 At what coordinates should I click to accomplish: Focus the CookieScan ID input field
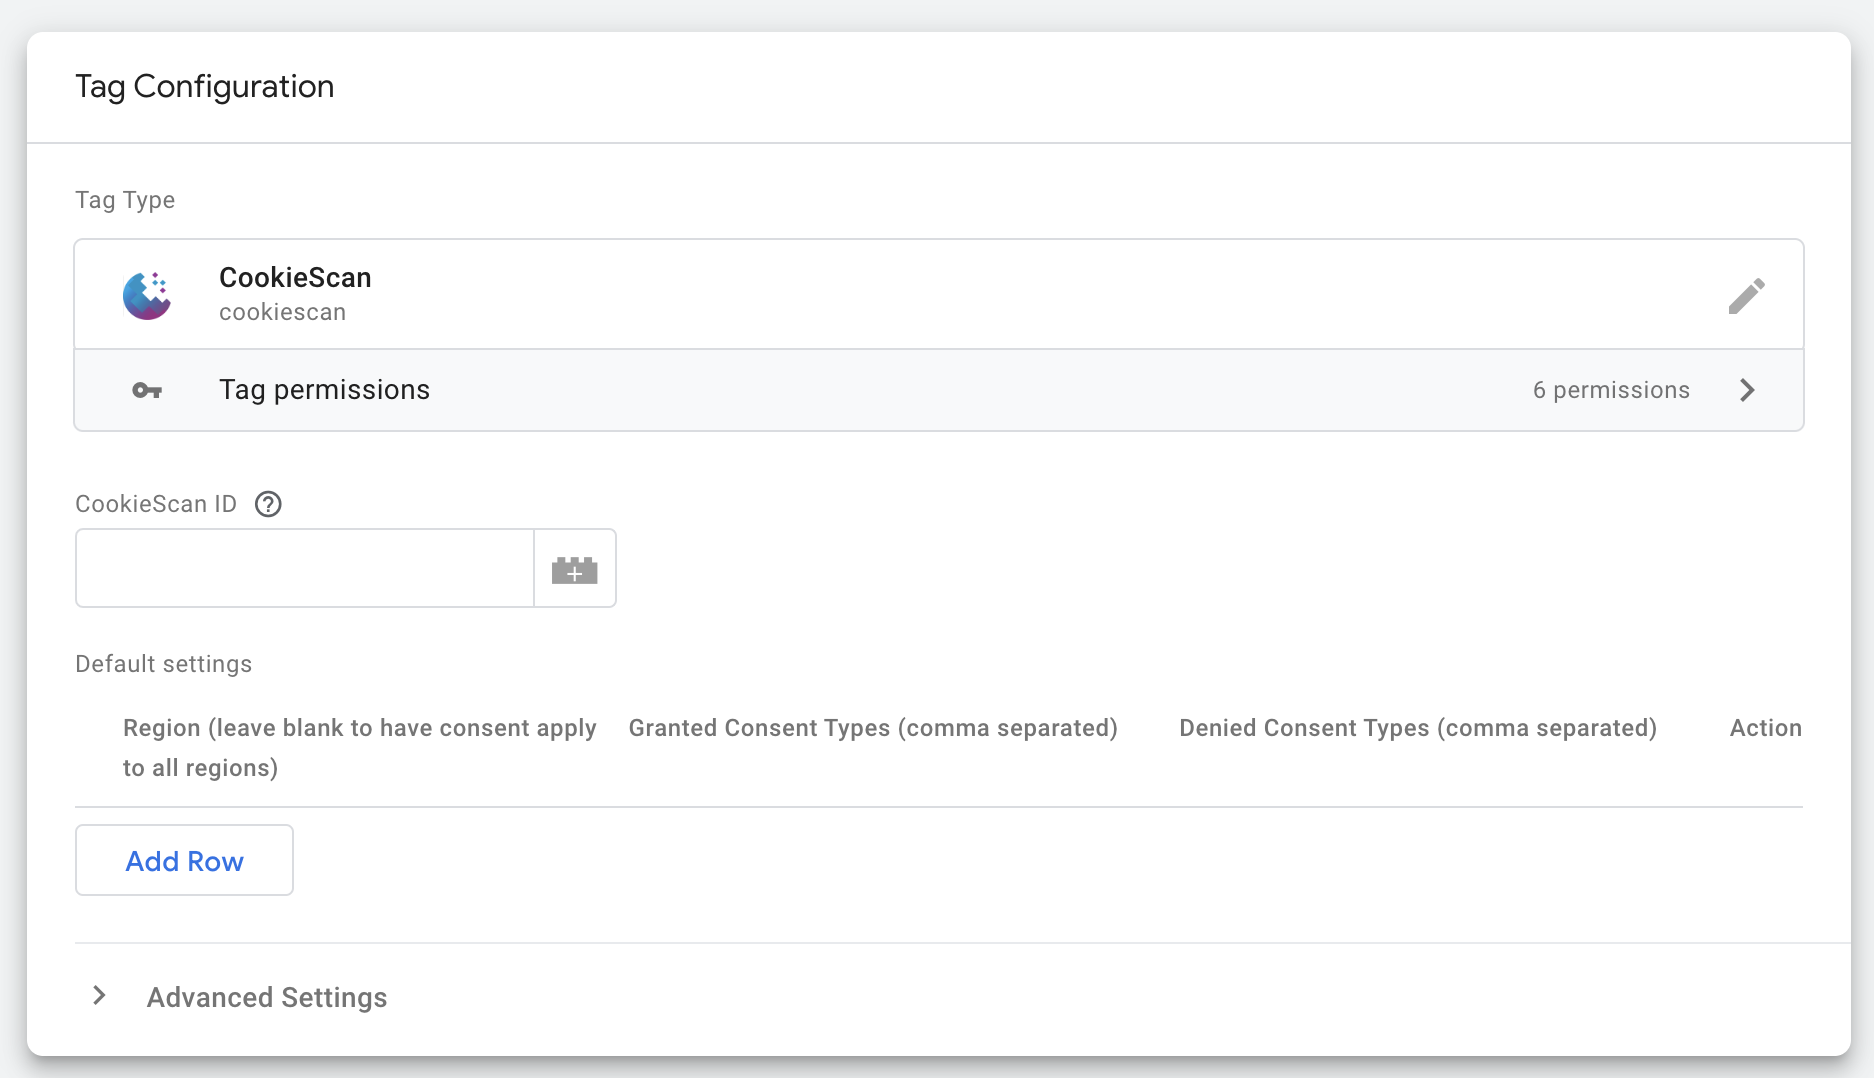(x=305, y=568)
